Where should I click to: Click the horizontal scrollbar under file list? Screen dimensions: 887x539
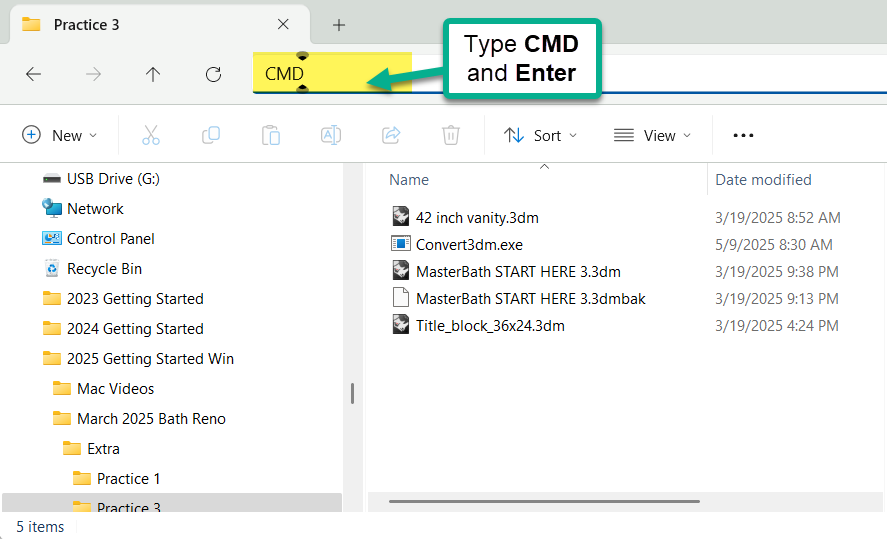[544, 501]
